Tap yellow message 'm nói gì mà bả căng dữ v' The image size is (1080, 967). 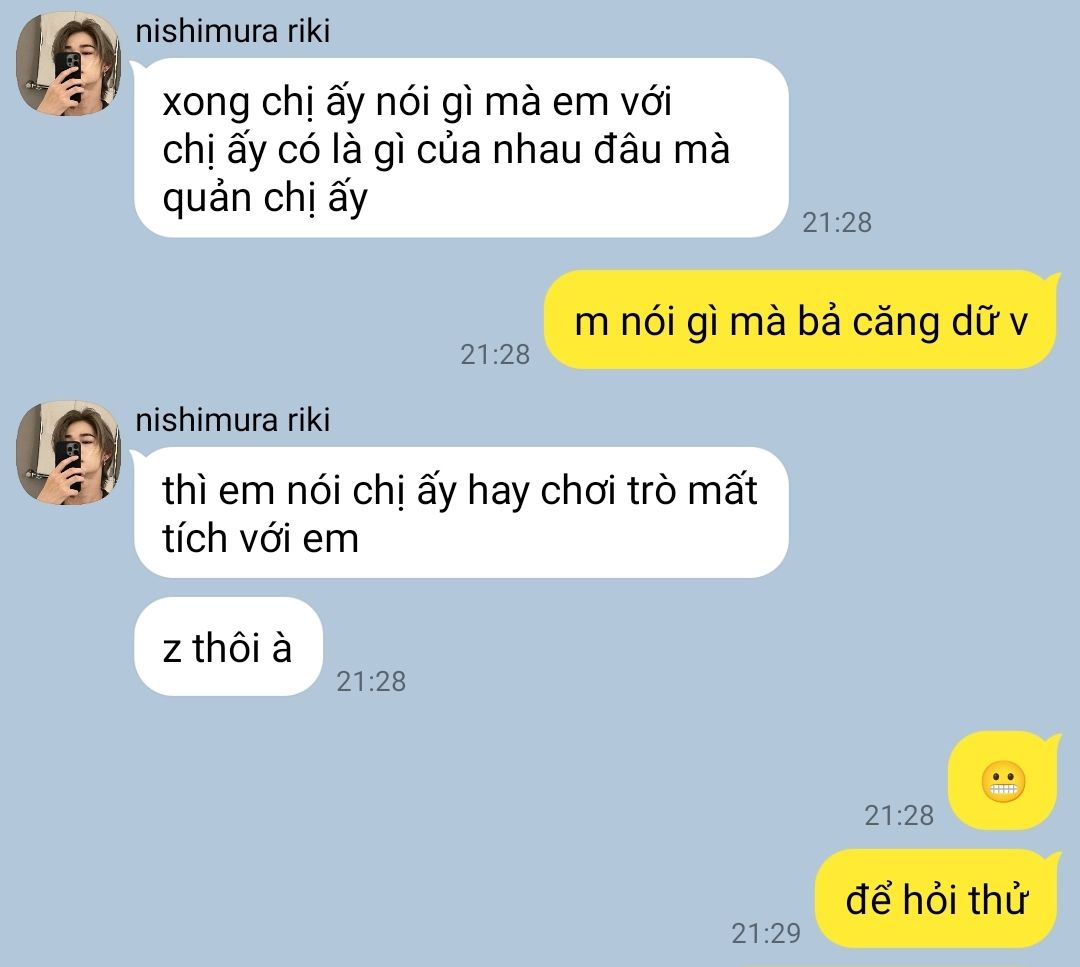pyautogui.click(x=800, y=320)
